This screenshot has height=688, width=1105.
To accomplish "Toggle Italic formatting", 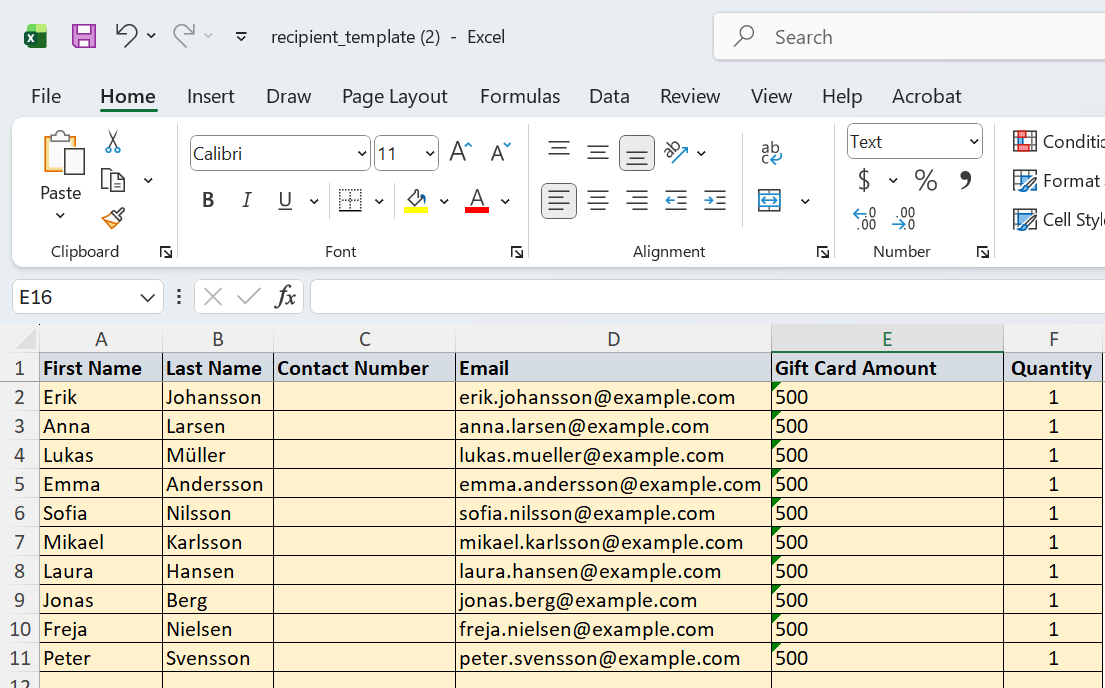I will tap(247, 201).
